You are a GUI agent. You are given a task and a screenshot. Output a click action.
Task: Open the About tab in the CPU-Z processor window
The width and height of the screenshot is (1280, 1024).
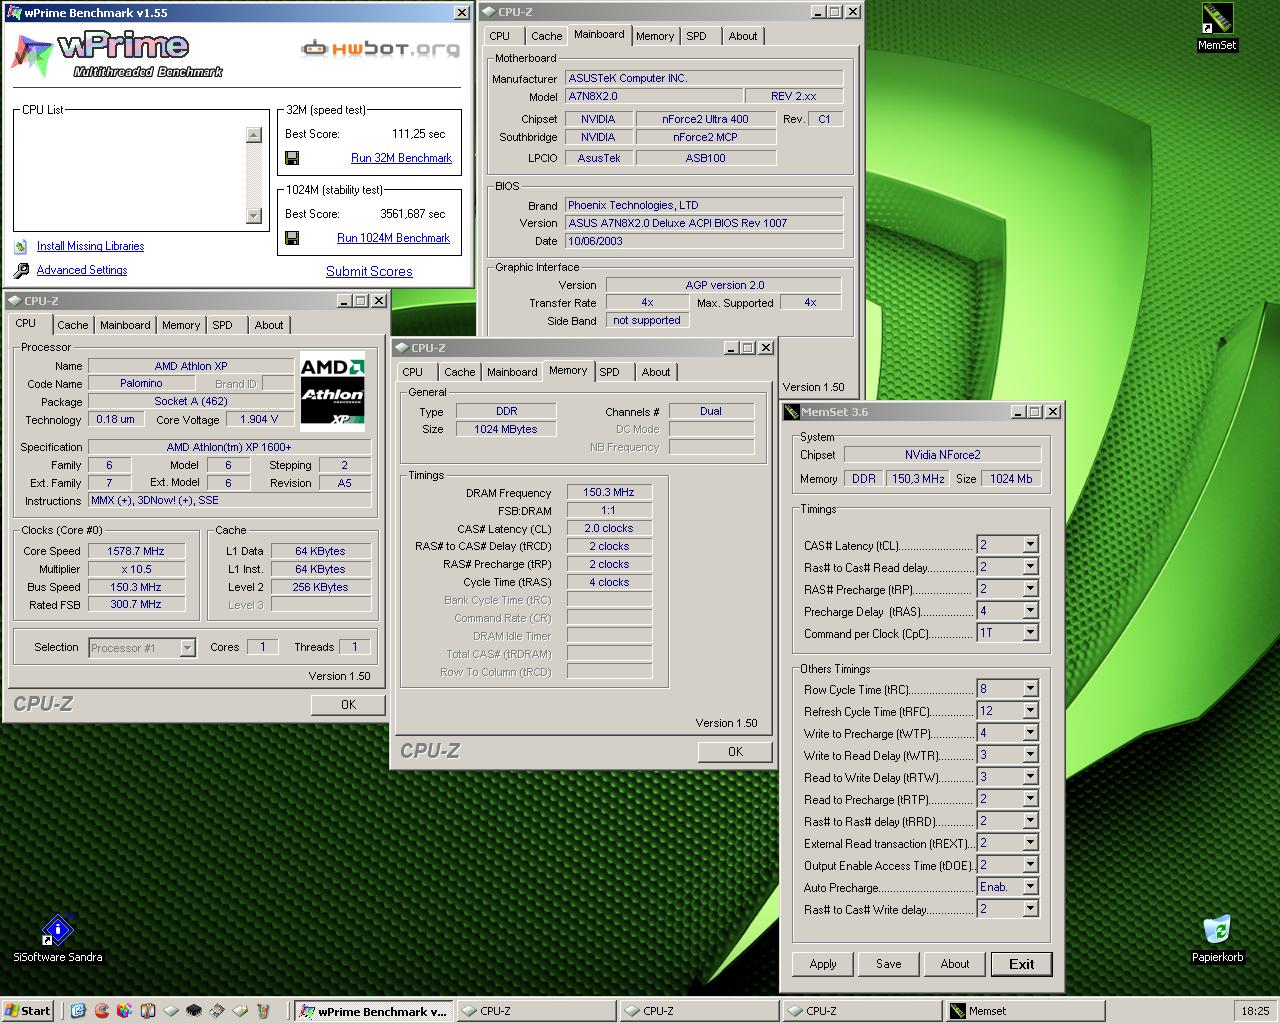click(x=268, y=325)
